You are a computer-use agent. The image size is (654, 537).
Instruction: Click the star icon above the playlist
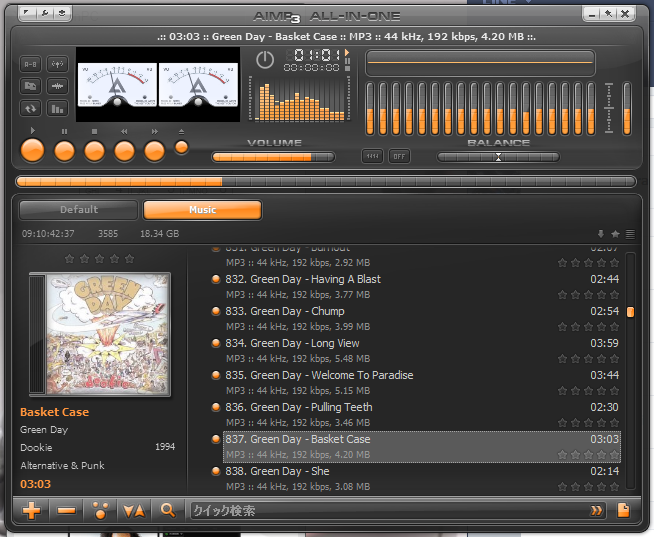(615, 234)
